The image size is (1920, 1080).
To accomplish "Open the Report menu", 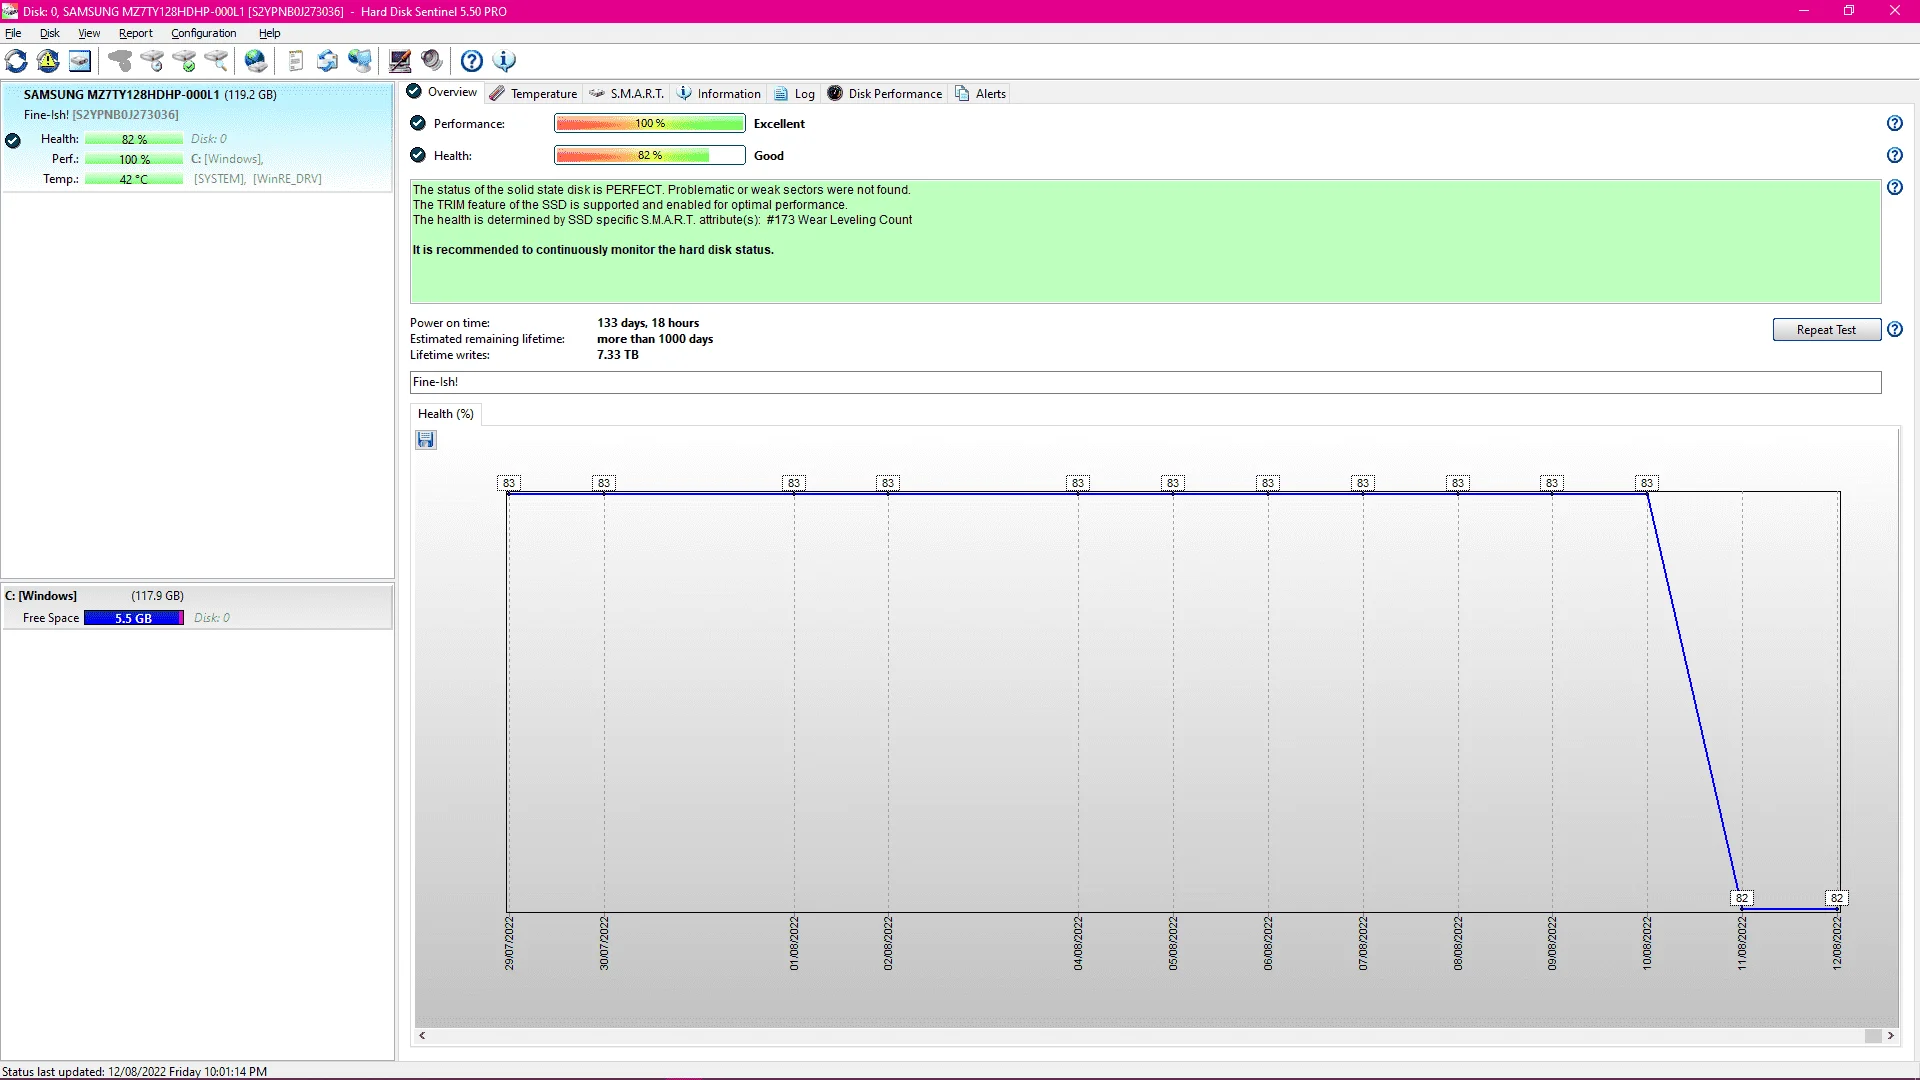I will pyautogui.click(x=136, y=33).
